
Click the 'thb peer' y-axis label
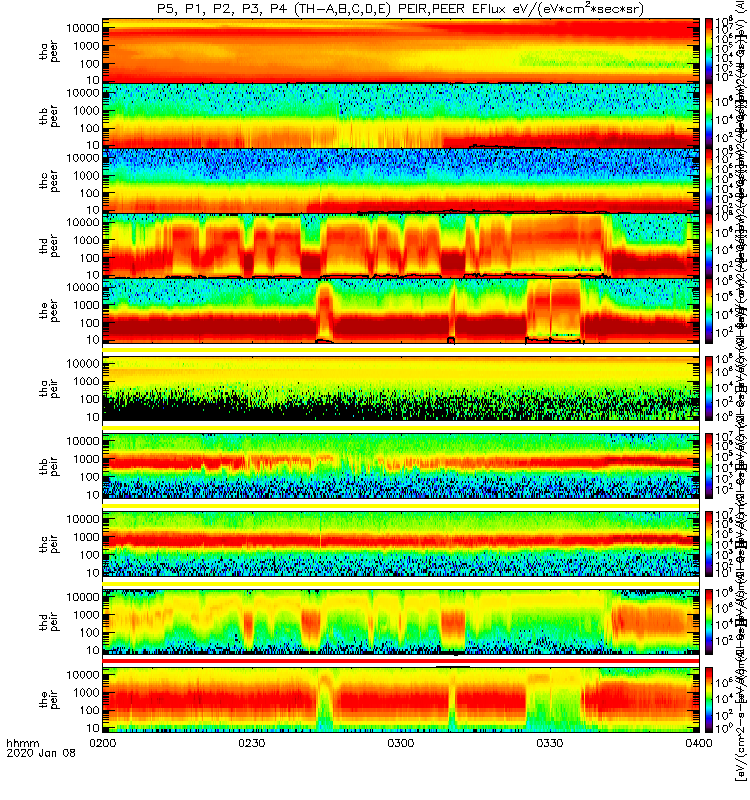pyautogui.click(x=49, y=116)
